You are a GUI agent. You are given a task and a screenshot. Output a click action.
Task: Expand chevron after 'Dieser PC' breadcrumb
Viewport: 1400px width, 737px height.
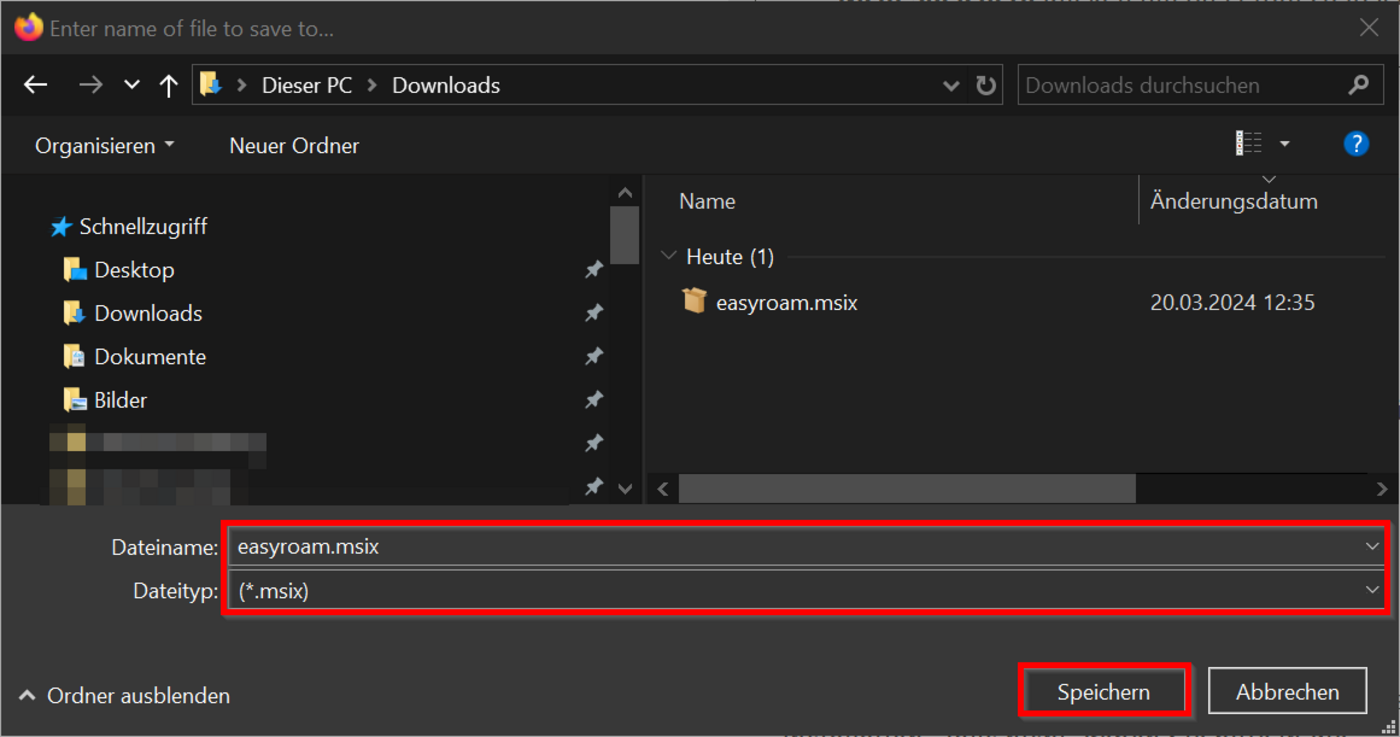pyautogui.click(x=372, y=85)
